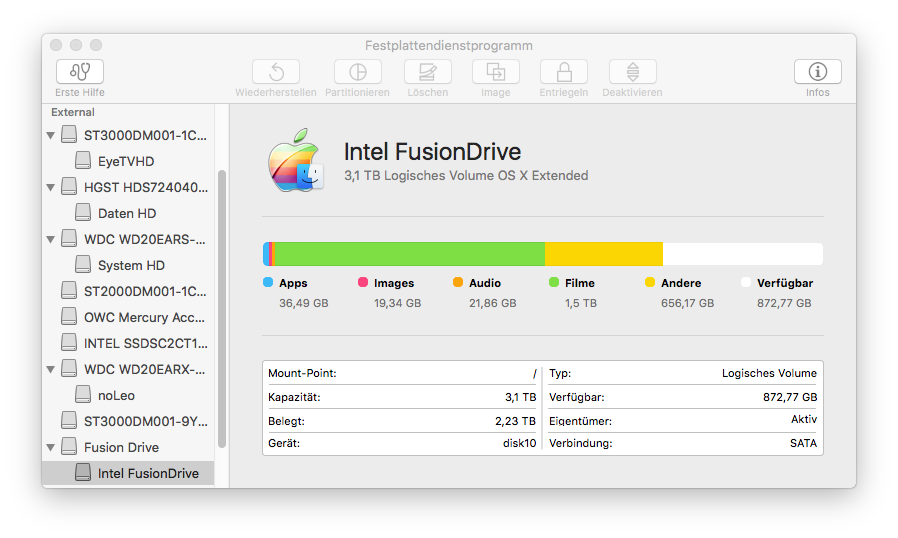Select the ST3000DM001-9Y... disk icon

[x=69, y=421]
